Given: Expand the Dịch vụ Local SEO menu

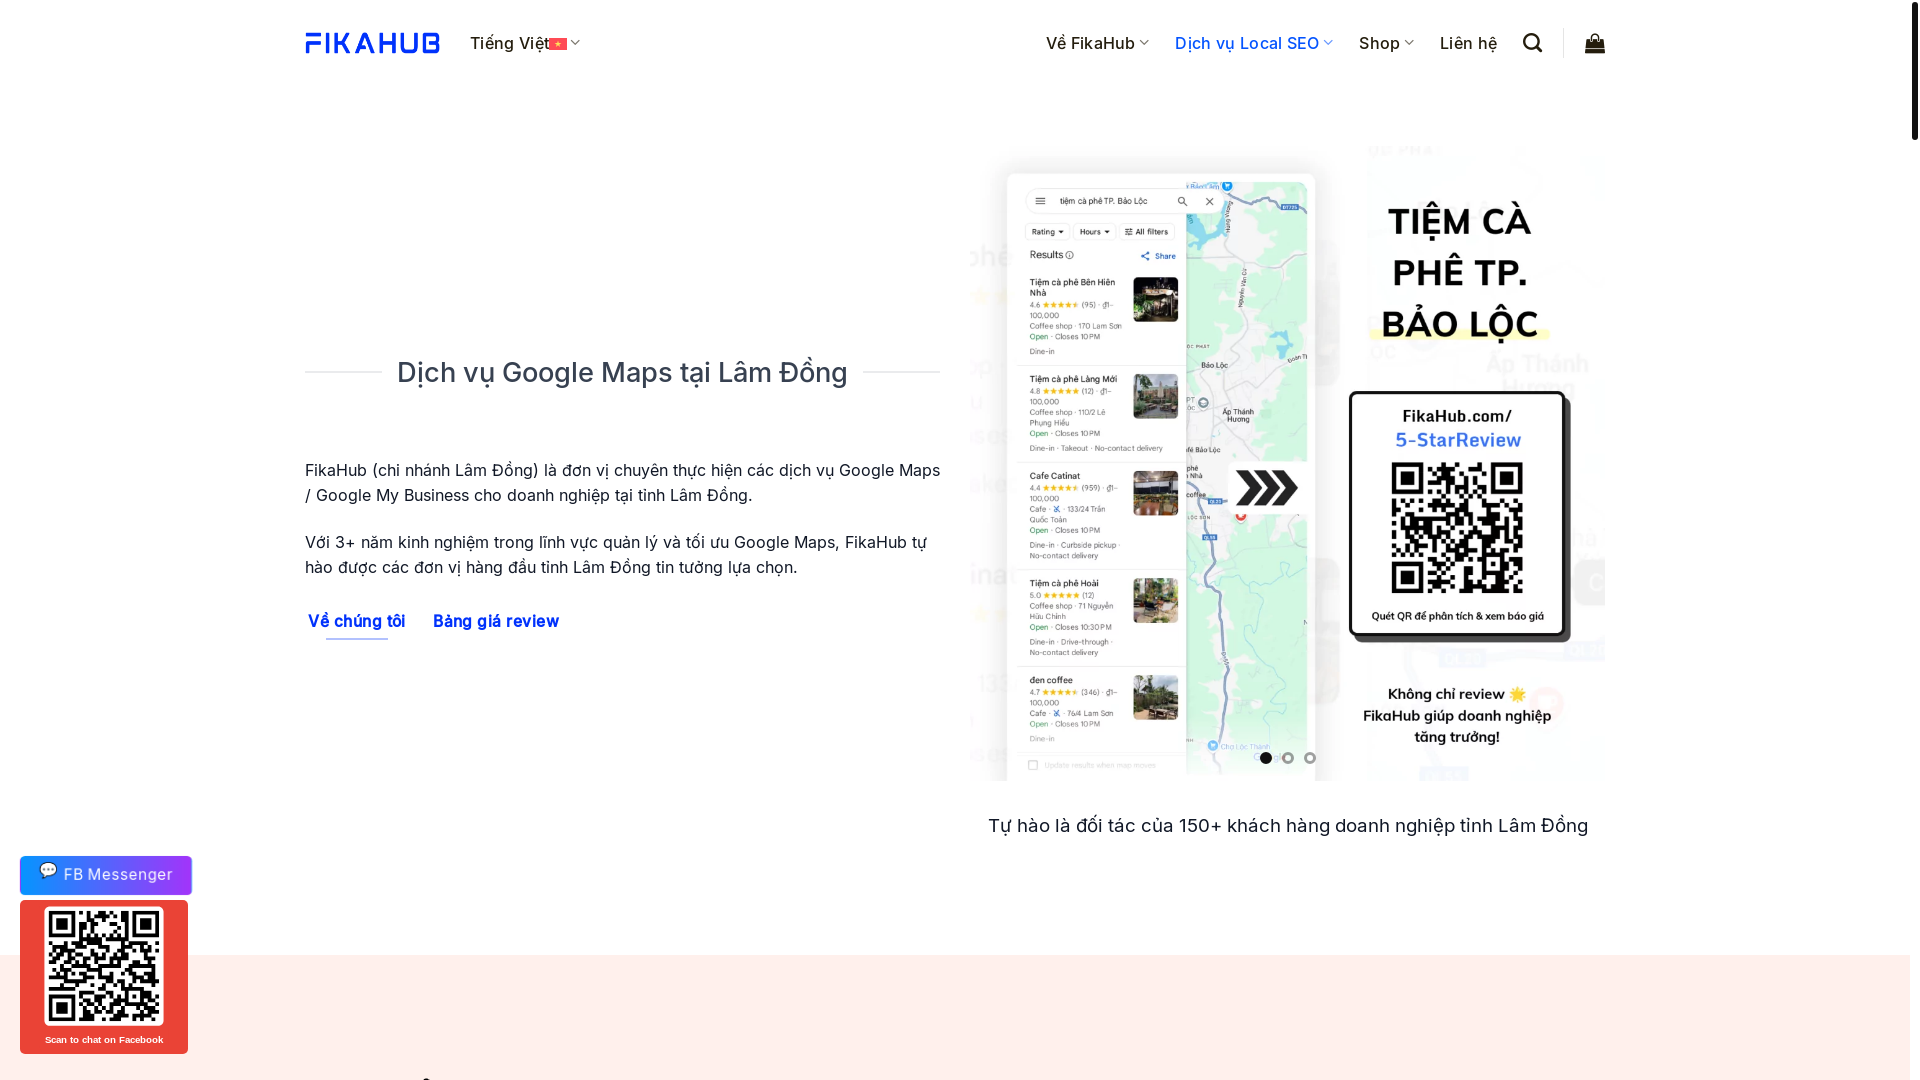Looking at the screenshot, I should (x=1253, y=43).
